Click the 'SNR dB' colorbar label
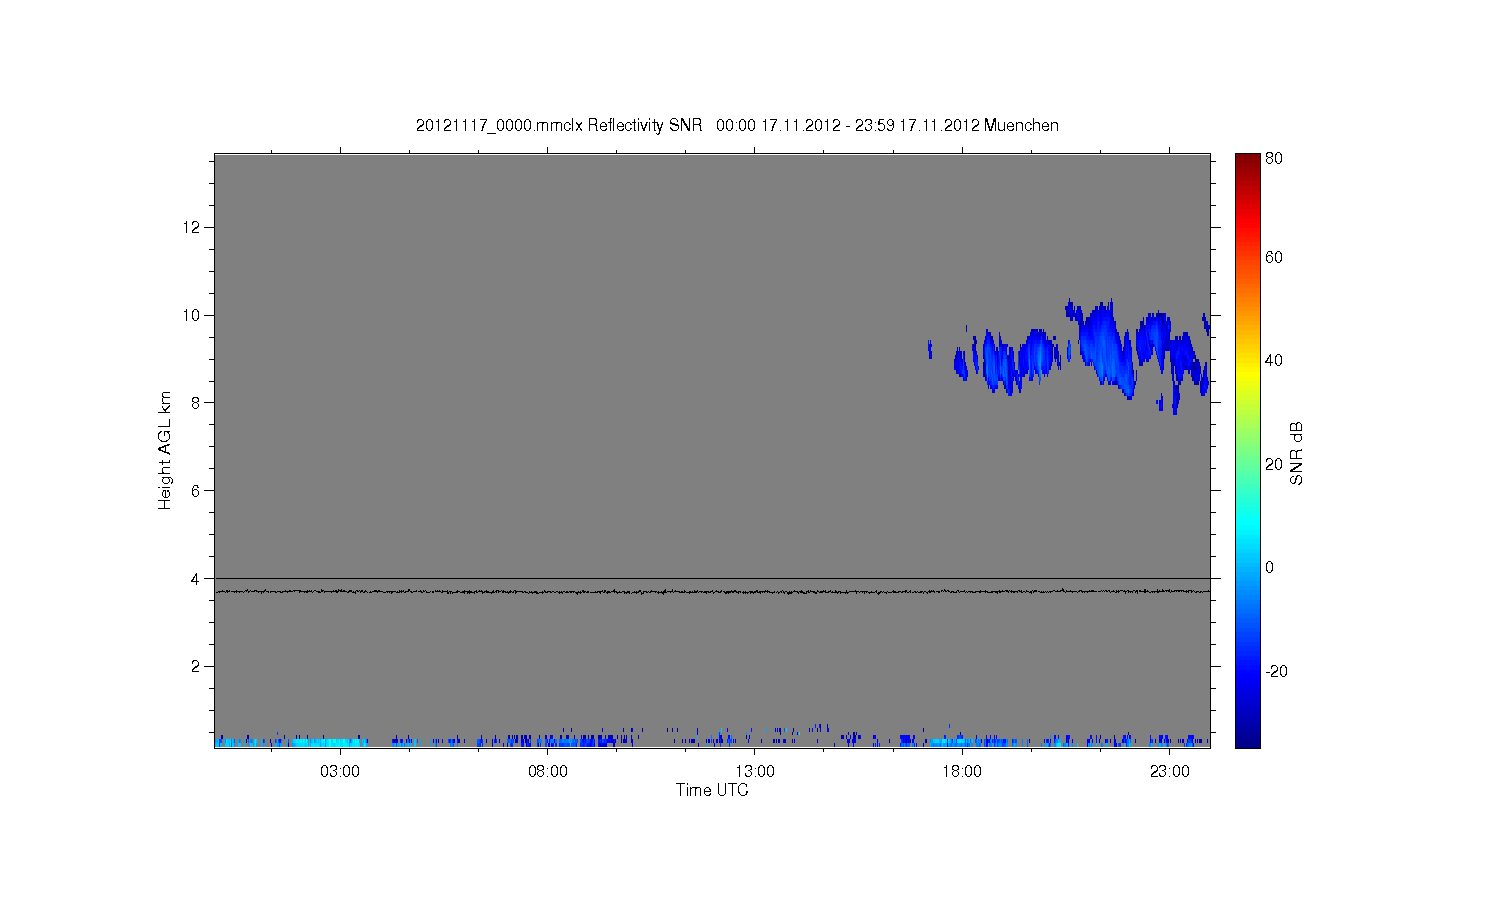 coord(1296,452)
